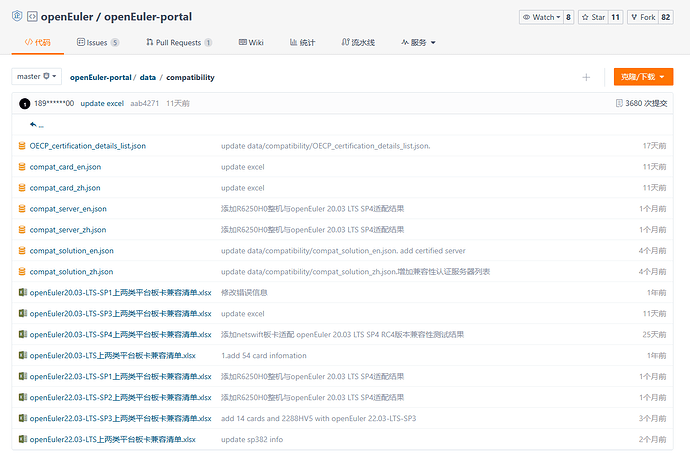
Task: Open the Pull Requests tab
Action: pos(178,43)
